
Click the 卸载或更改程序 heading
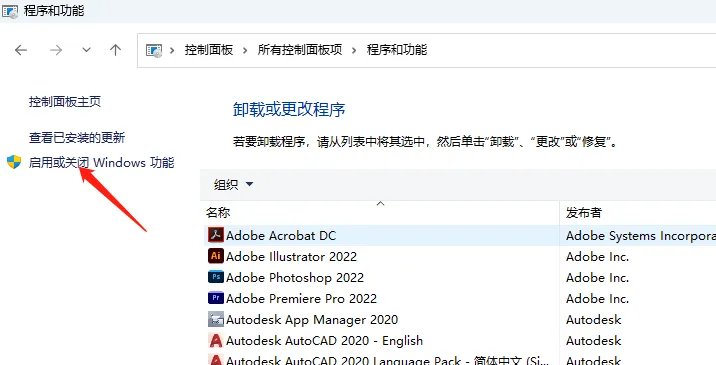(x=289, y=110)
